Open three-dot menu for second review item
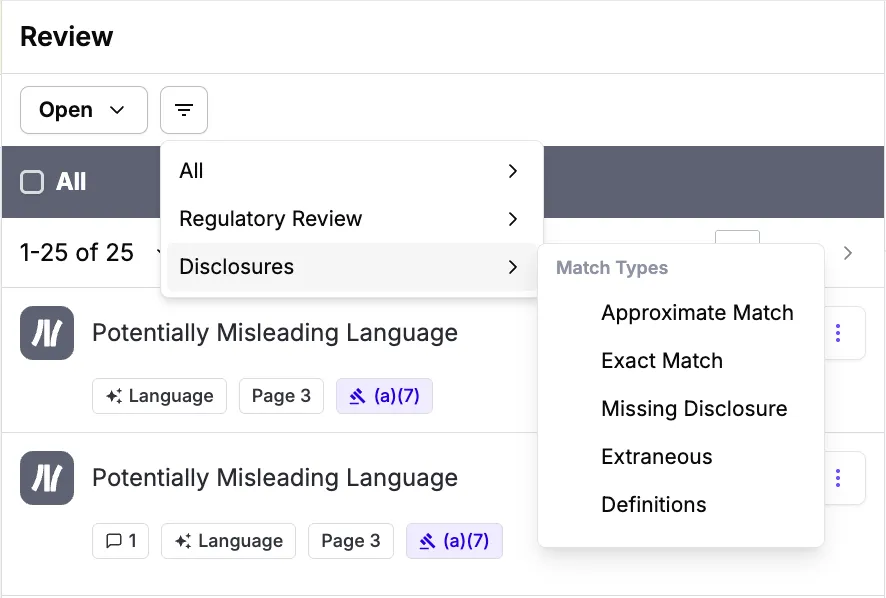Screen dimensions: 886x598 [838, 478]
